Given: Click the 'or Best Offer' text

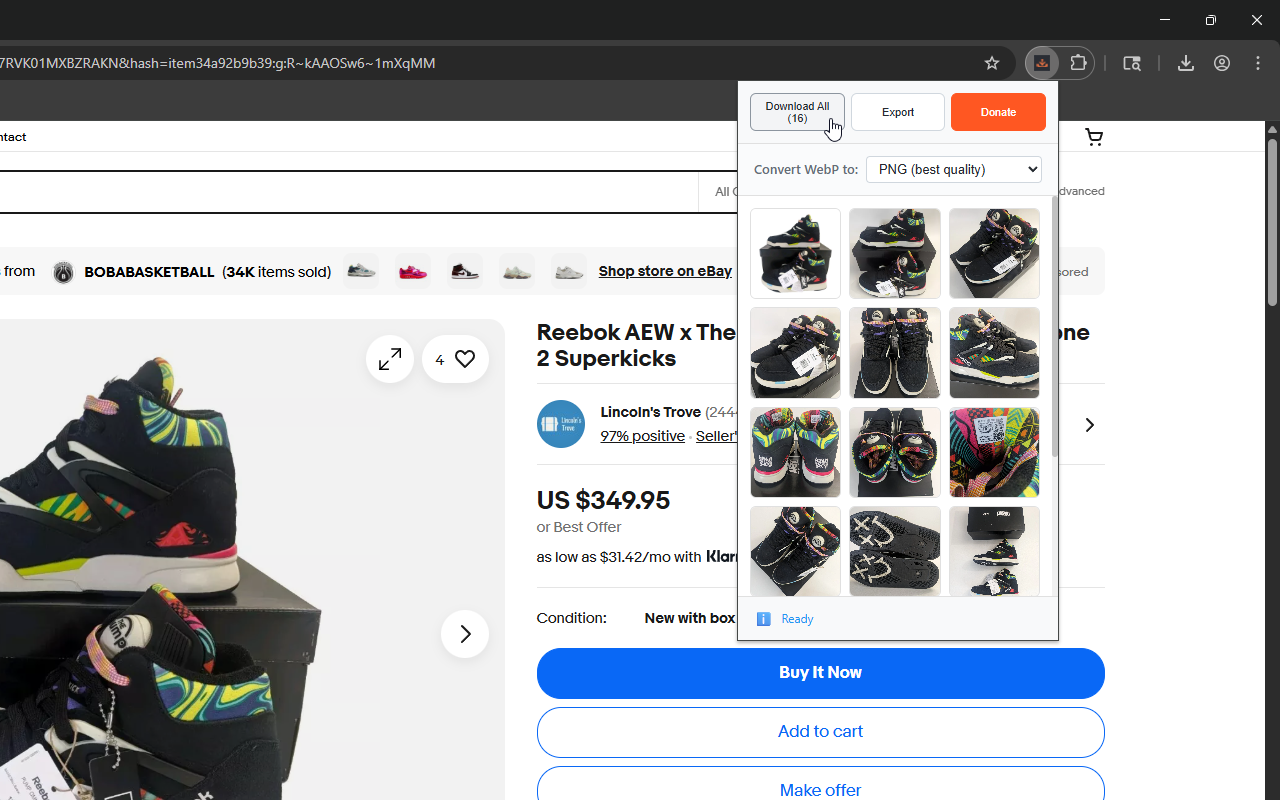Looking at the screenshot, I should coord(579,527).
